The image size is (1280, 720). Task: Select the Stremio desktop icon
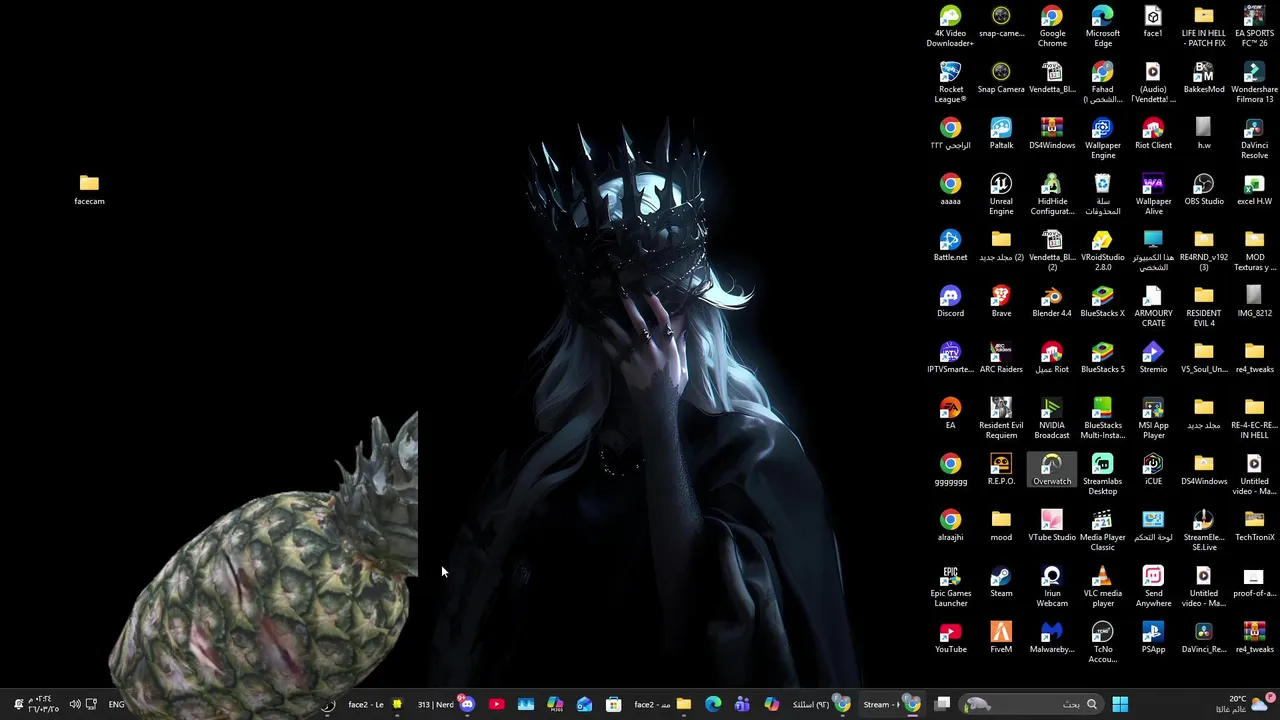point(1153,358)
